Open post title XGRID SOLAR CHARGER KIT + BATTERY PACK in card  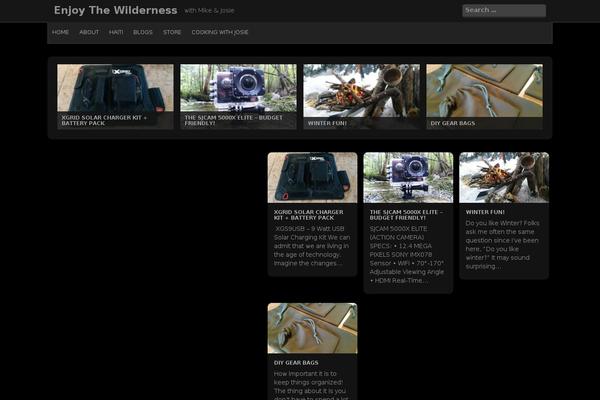point(308,215)
